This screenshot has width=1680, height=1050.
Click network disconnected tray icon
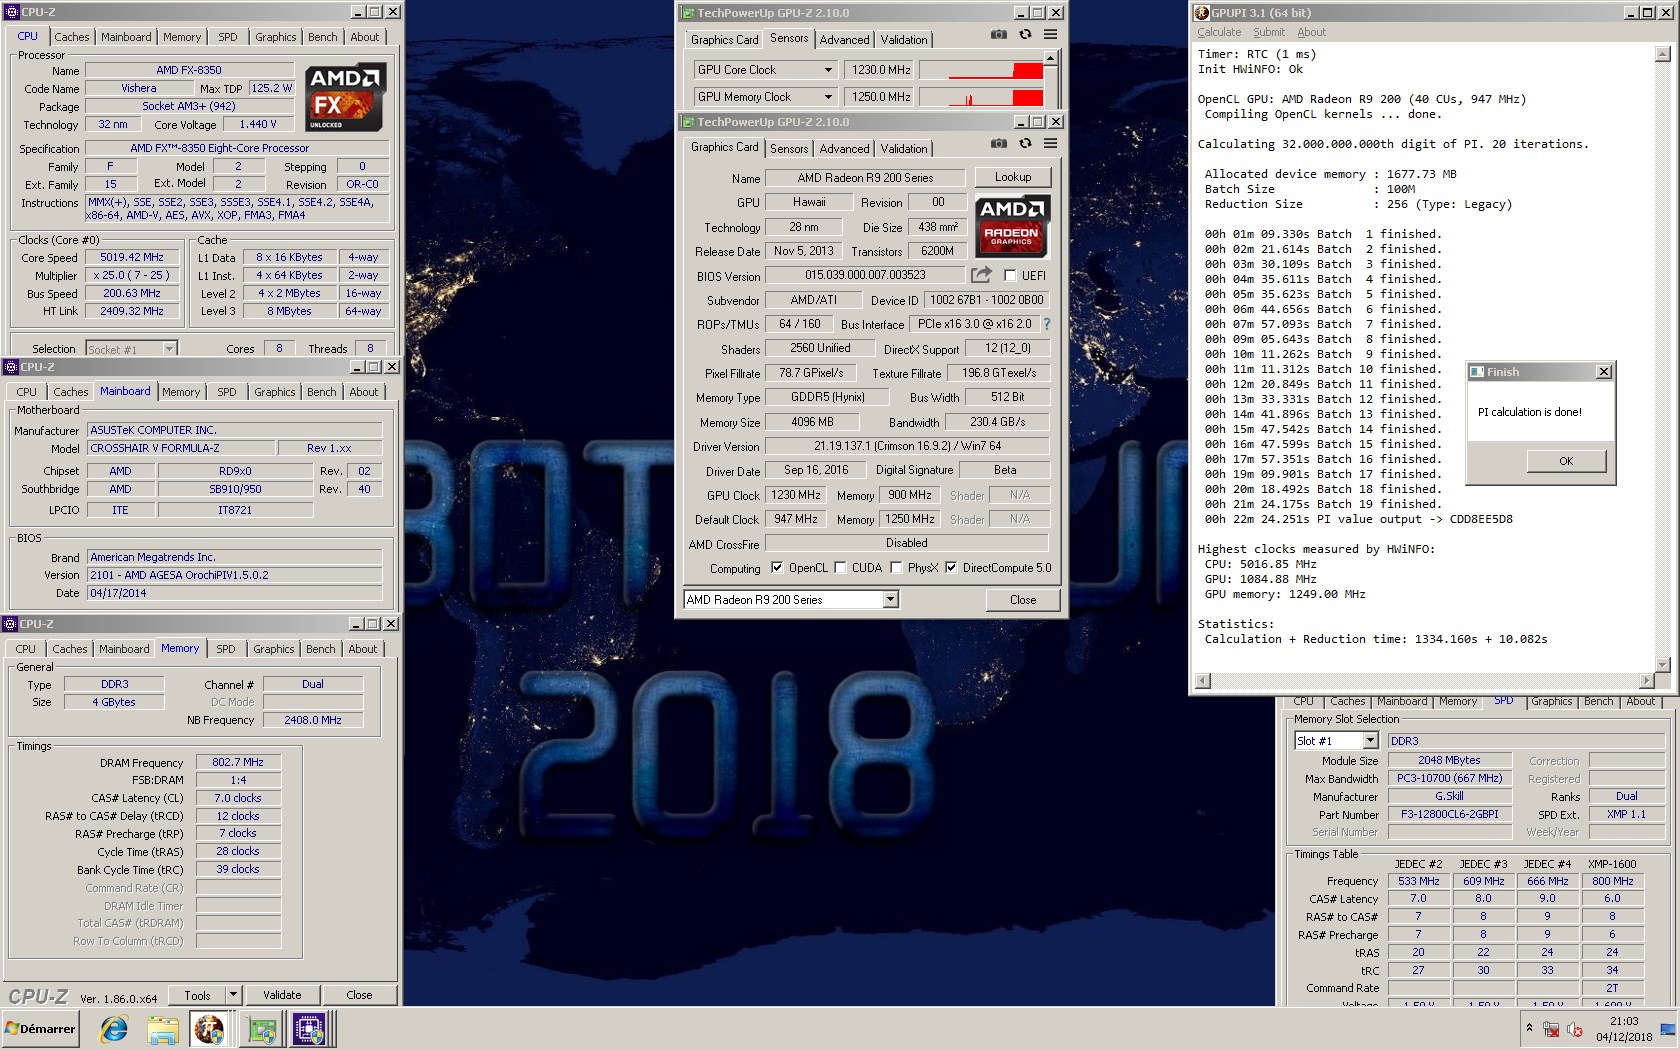pyautogui.click(x=1552, y=1029)
